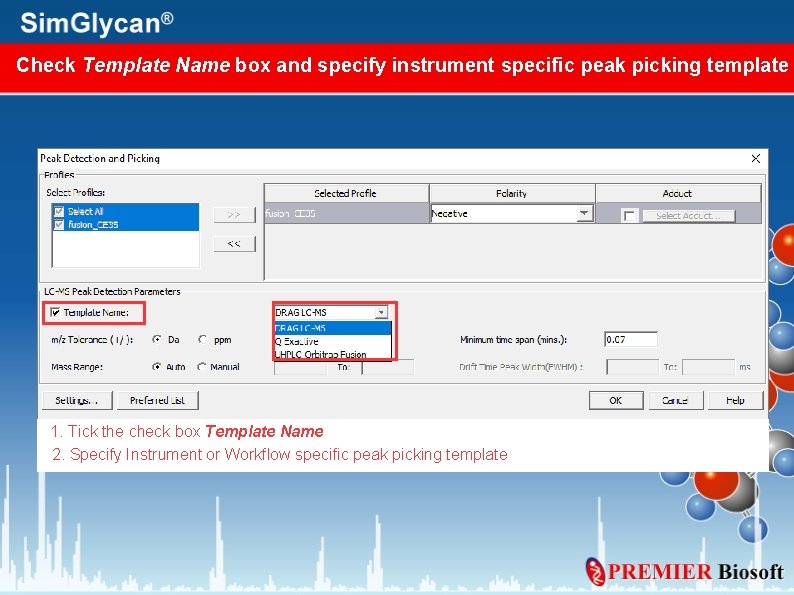This screenshot has width=794, height=595.
Task: Pick DRAG LC-MS from template list
Action: pos(333,328)
